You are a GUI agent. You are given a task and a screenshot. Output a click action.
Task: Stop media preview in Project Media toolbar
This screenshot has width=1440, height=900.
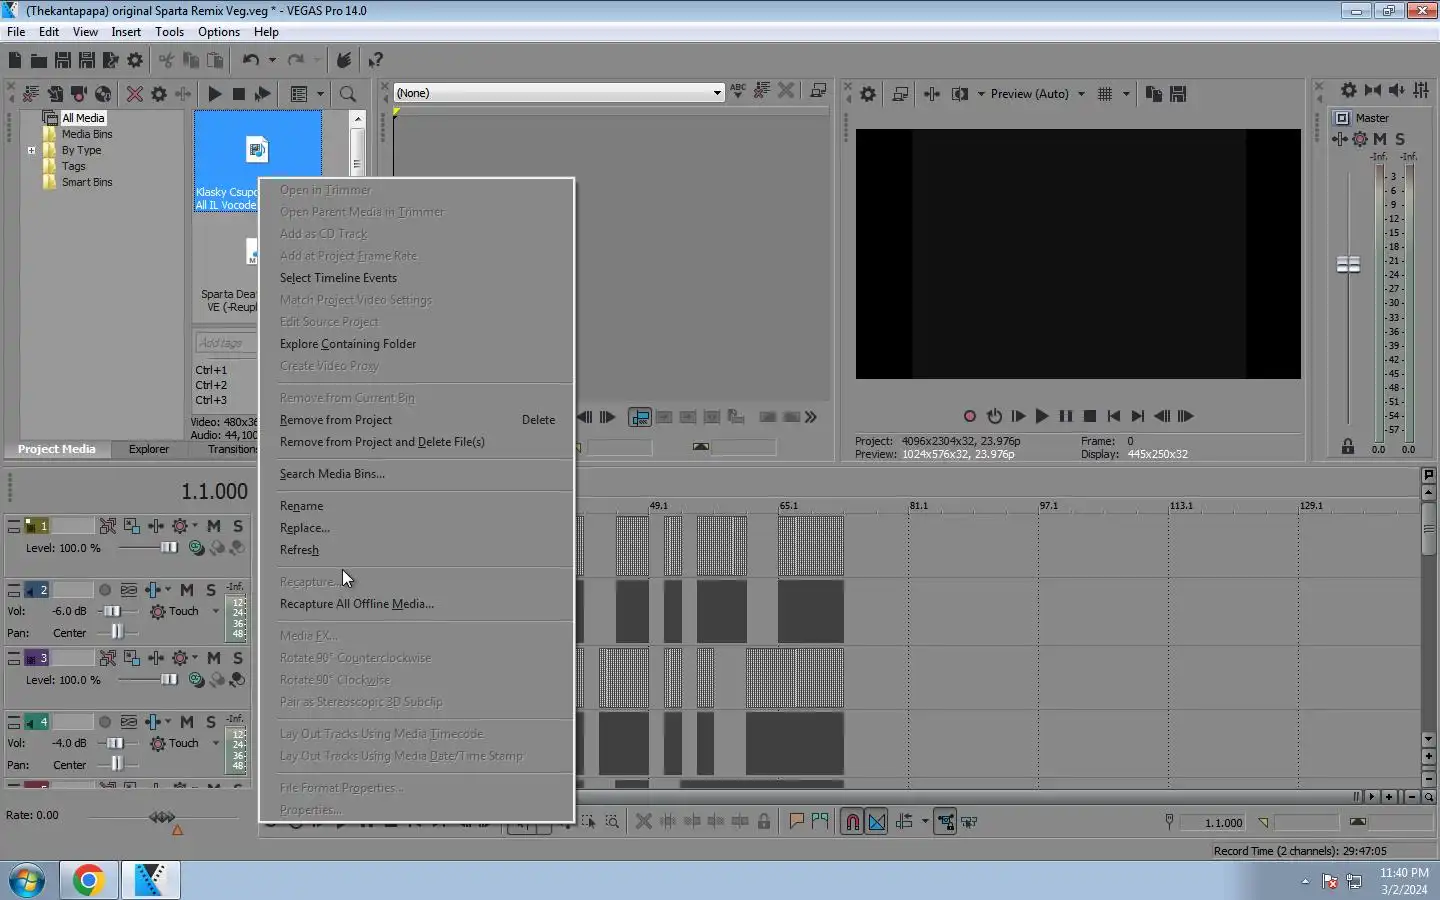click(238, 94)
